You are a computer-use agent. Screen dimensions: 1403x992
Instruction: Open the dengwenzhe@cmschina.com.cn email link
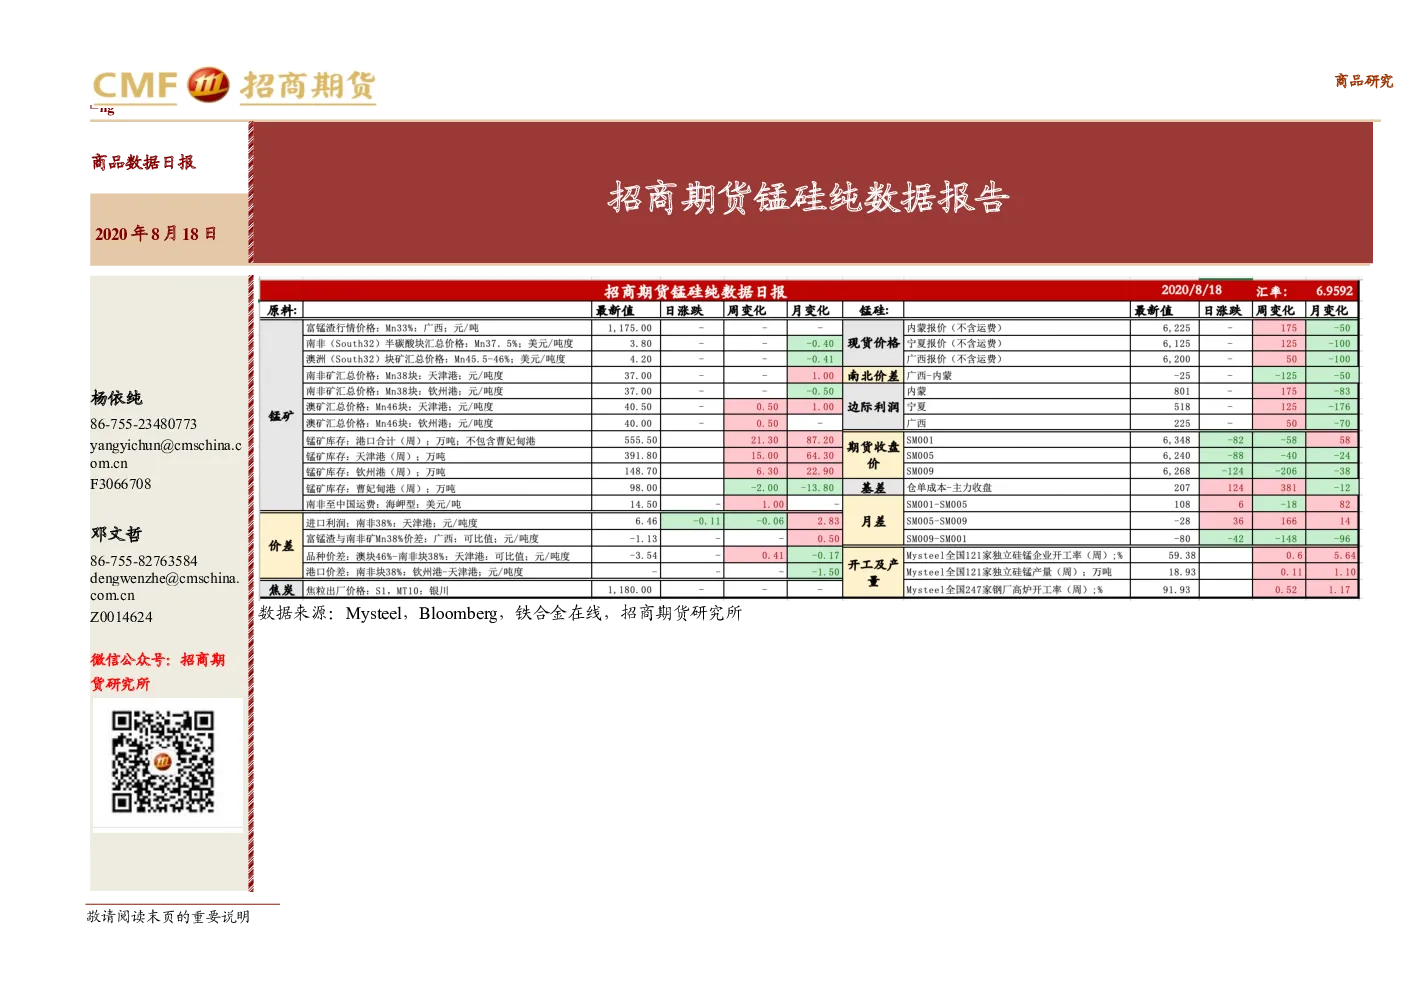pos(165,586)
